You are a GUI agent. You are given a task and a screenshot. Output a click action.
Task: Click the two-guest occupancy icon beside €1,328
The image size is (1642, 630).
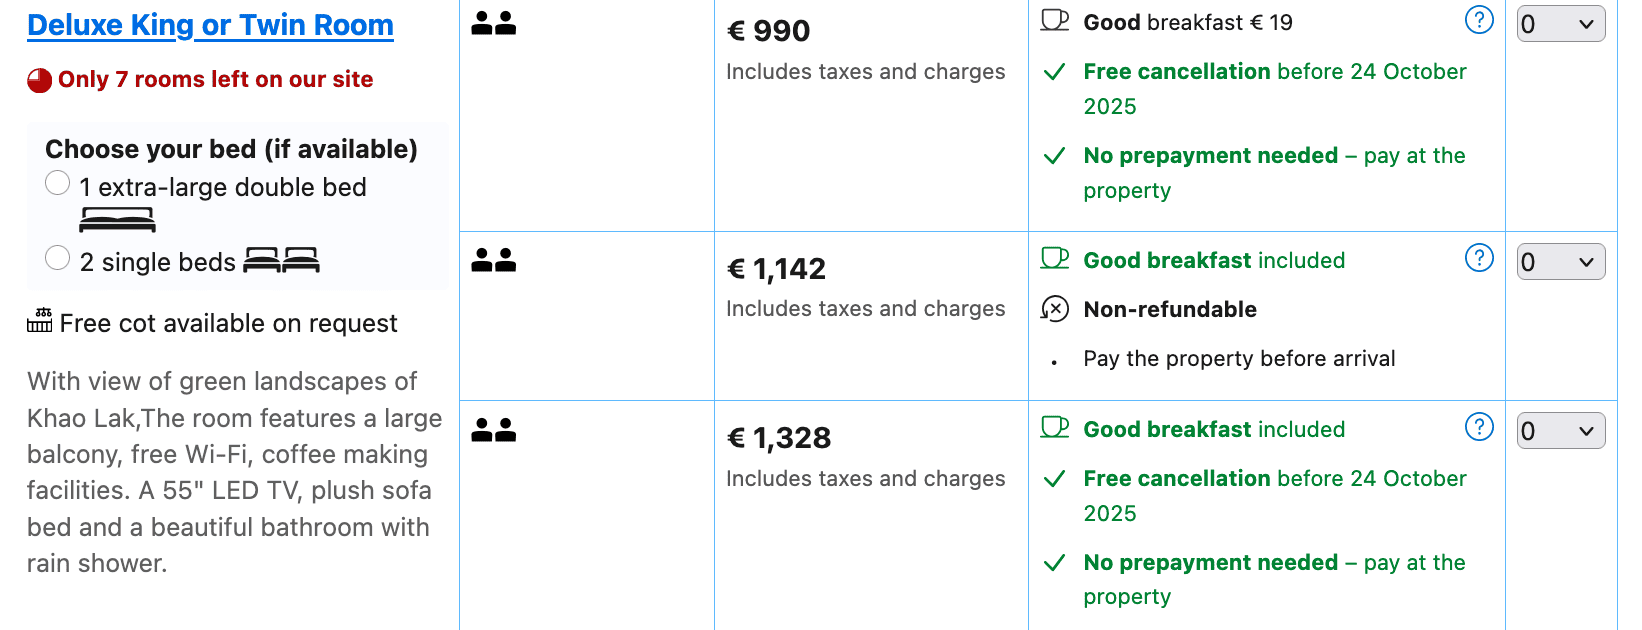pos(494,430)
